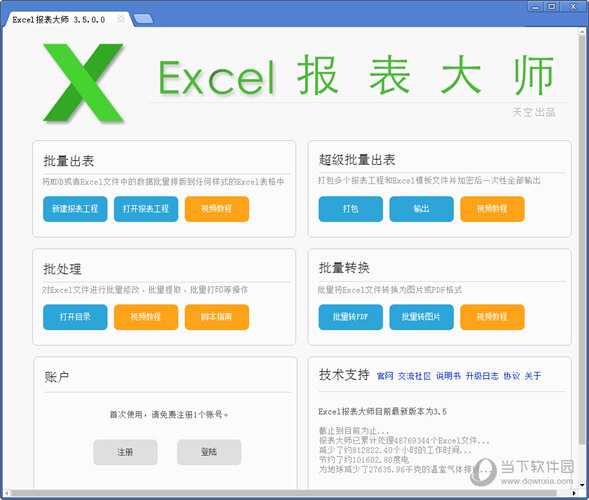This screenshot has height=500, width=589.
Task: Click the 技术支持 heading
Action: point(344,375)
